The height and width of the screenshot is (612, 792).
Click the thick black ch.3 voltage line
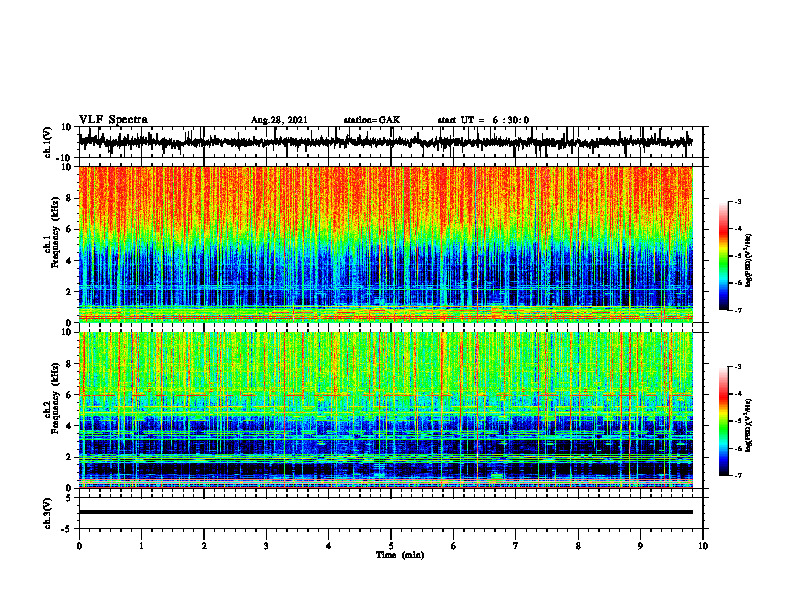(385, 512)
